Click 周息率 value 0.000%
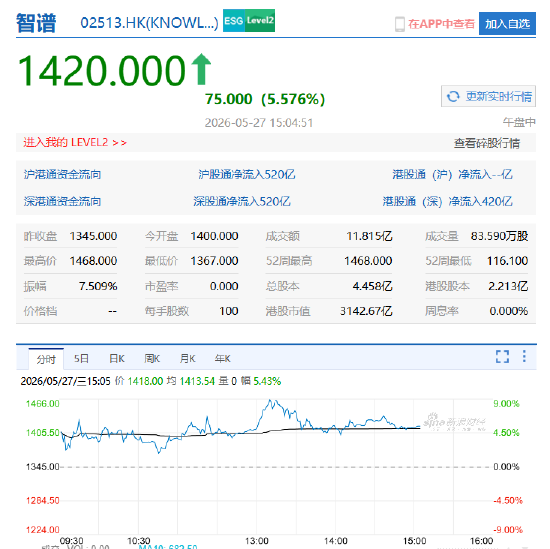 pyautogui.click(x=509, y=311)
